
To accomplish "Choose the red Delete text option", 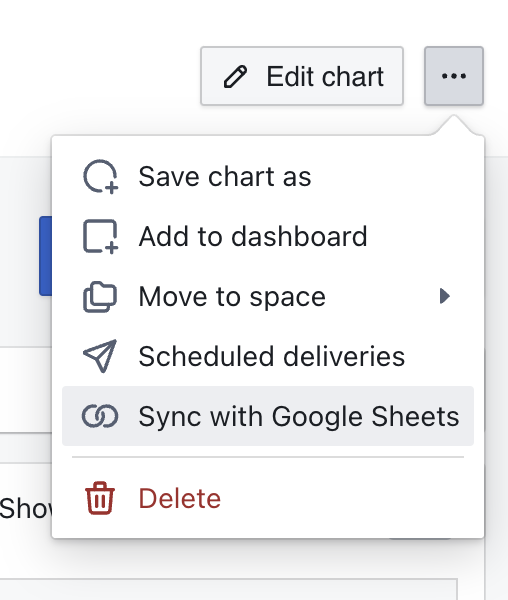I will point(179,498).
